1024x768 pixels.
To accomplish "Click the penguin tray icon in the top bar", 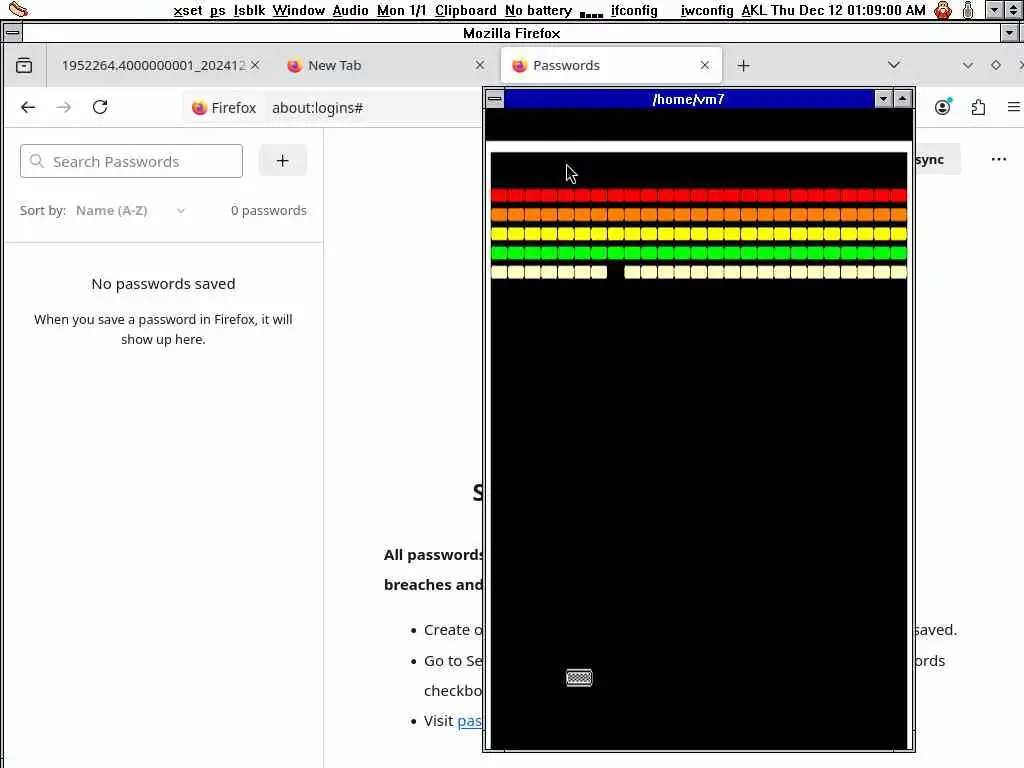I will pyautogui.click(x=943, y=10).
